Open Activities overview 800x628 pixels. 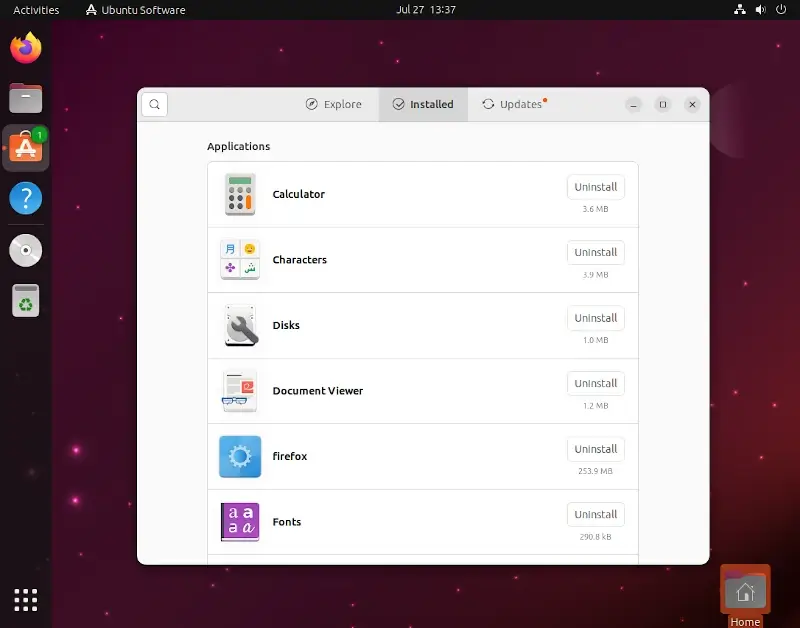click(36, 10)
